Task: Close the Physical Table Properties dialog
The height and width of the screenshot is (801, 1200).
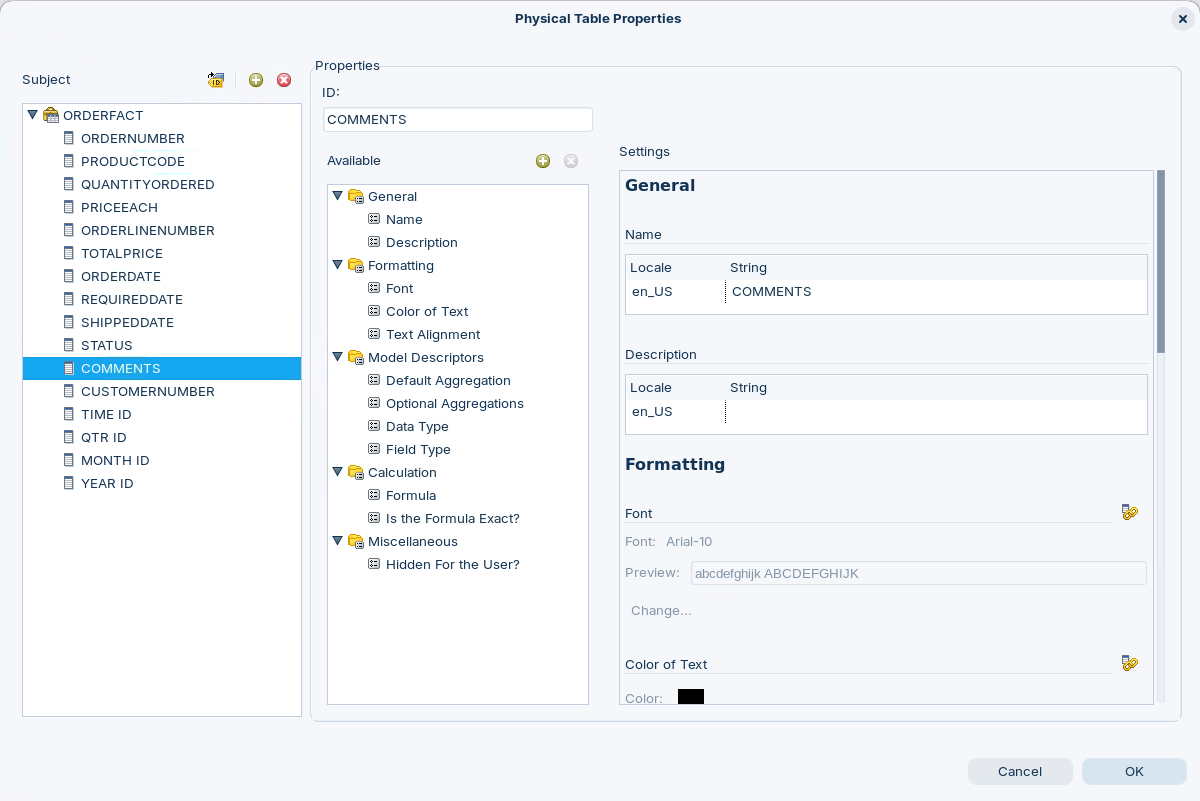Action: pyautogui.click(x=1183, y=19)
